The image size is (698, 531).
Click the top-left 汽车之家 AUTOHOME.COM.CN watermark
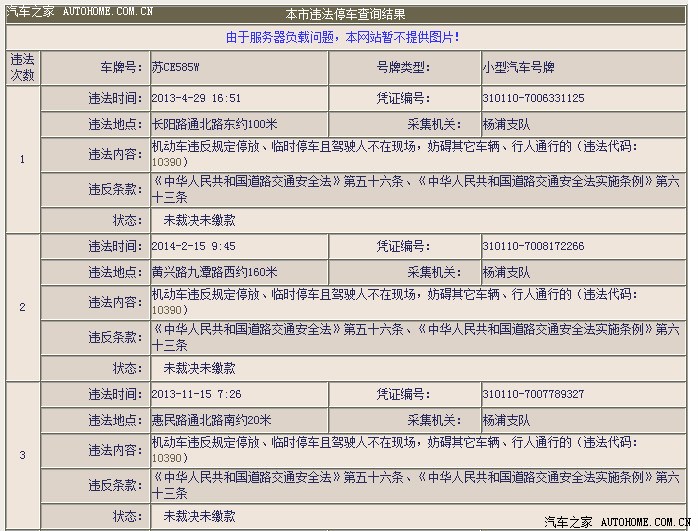tap(80, 11)
